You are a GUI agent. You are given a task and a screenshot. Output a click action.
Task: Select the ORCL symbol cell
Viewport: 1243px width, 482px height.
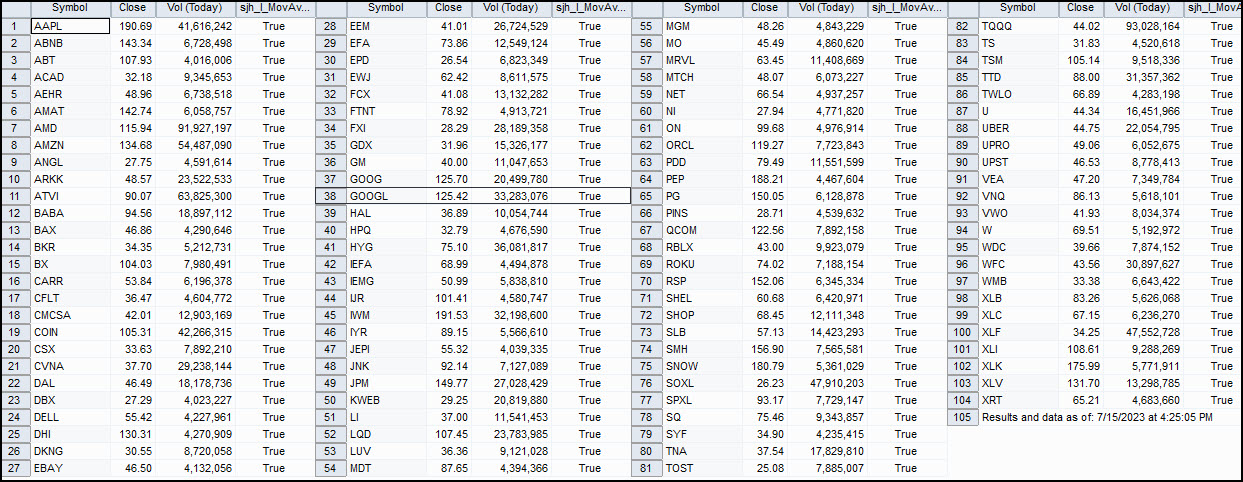click(x=702, y=145)
